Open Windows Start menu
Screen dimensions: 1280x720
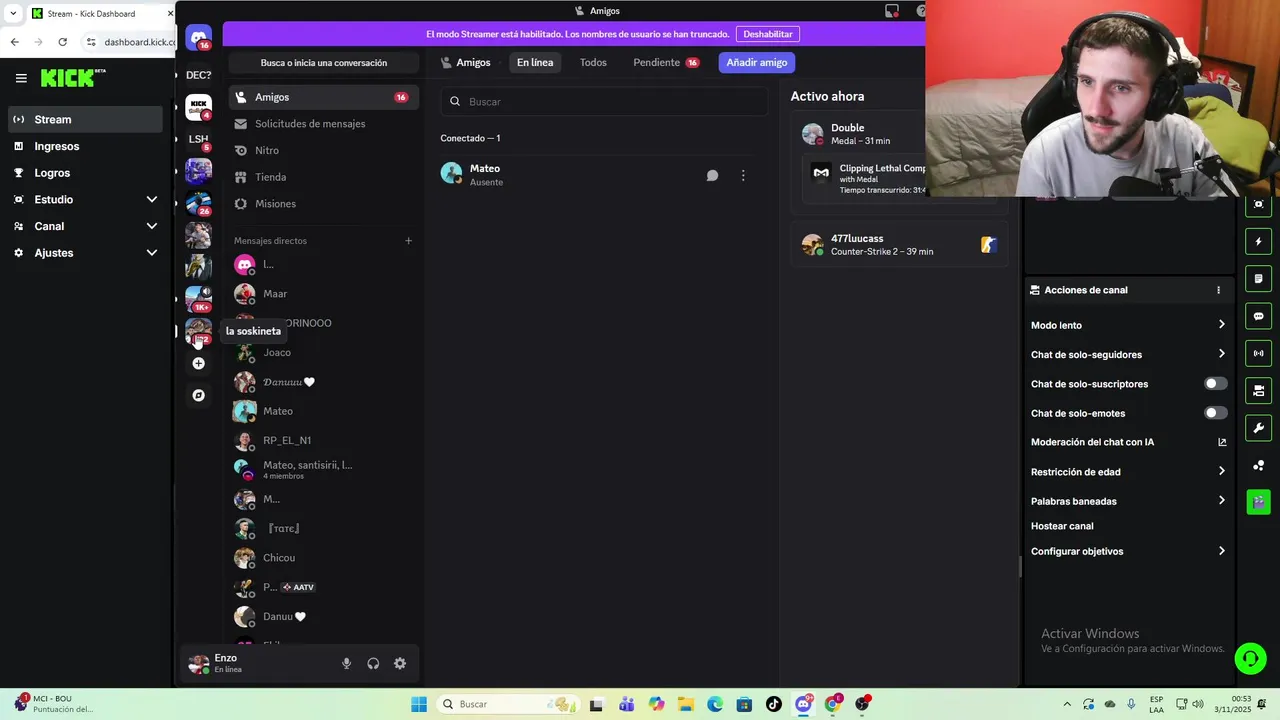tap(419, 704)
